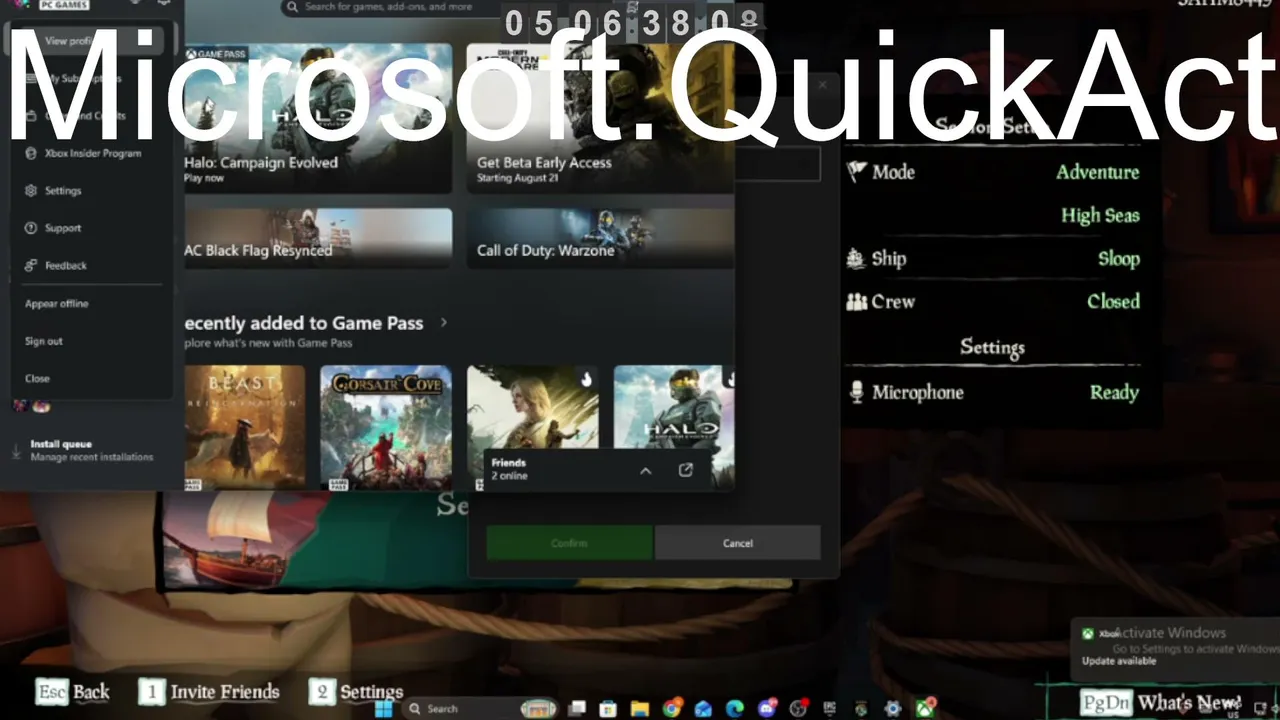
Task: Open the Windows Start menu
Action: (x=383, y=709)
